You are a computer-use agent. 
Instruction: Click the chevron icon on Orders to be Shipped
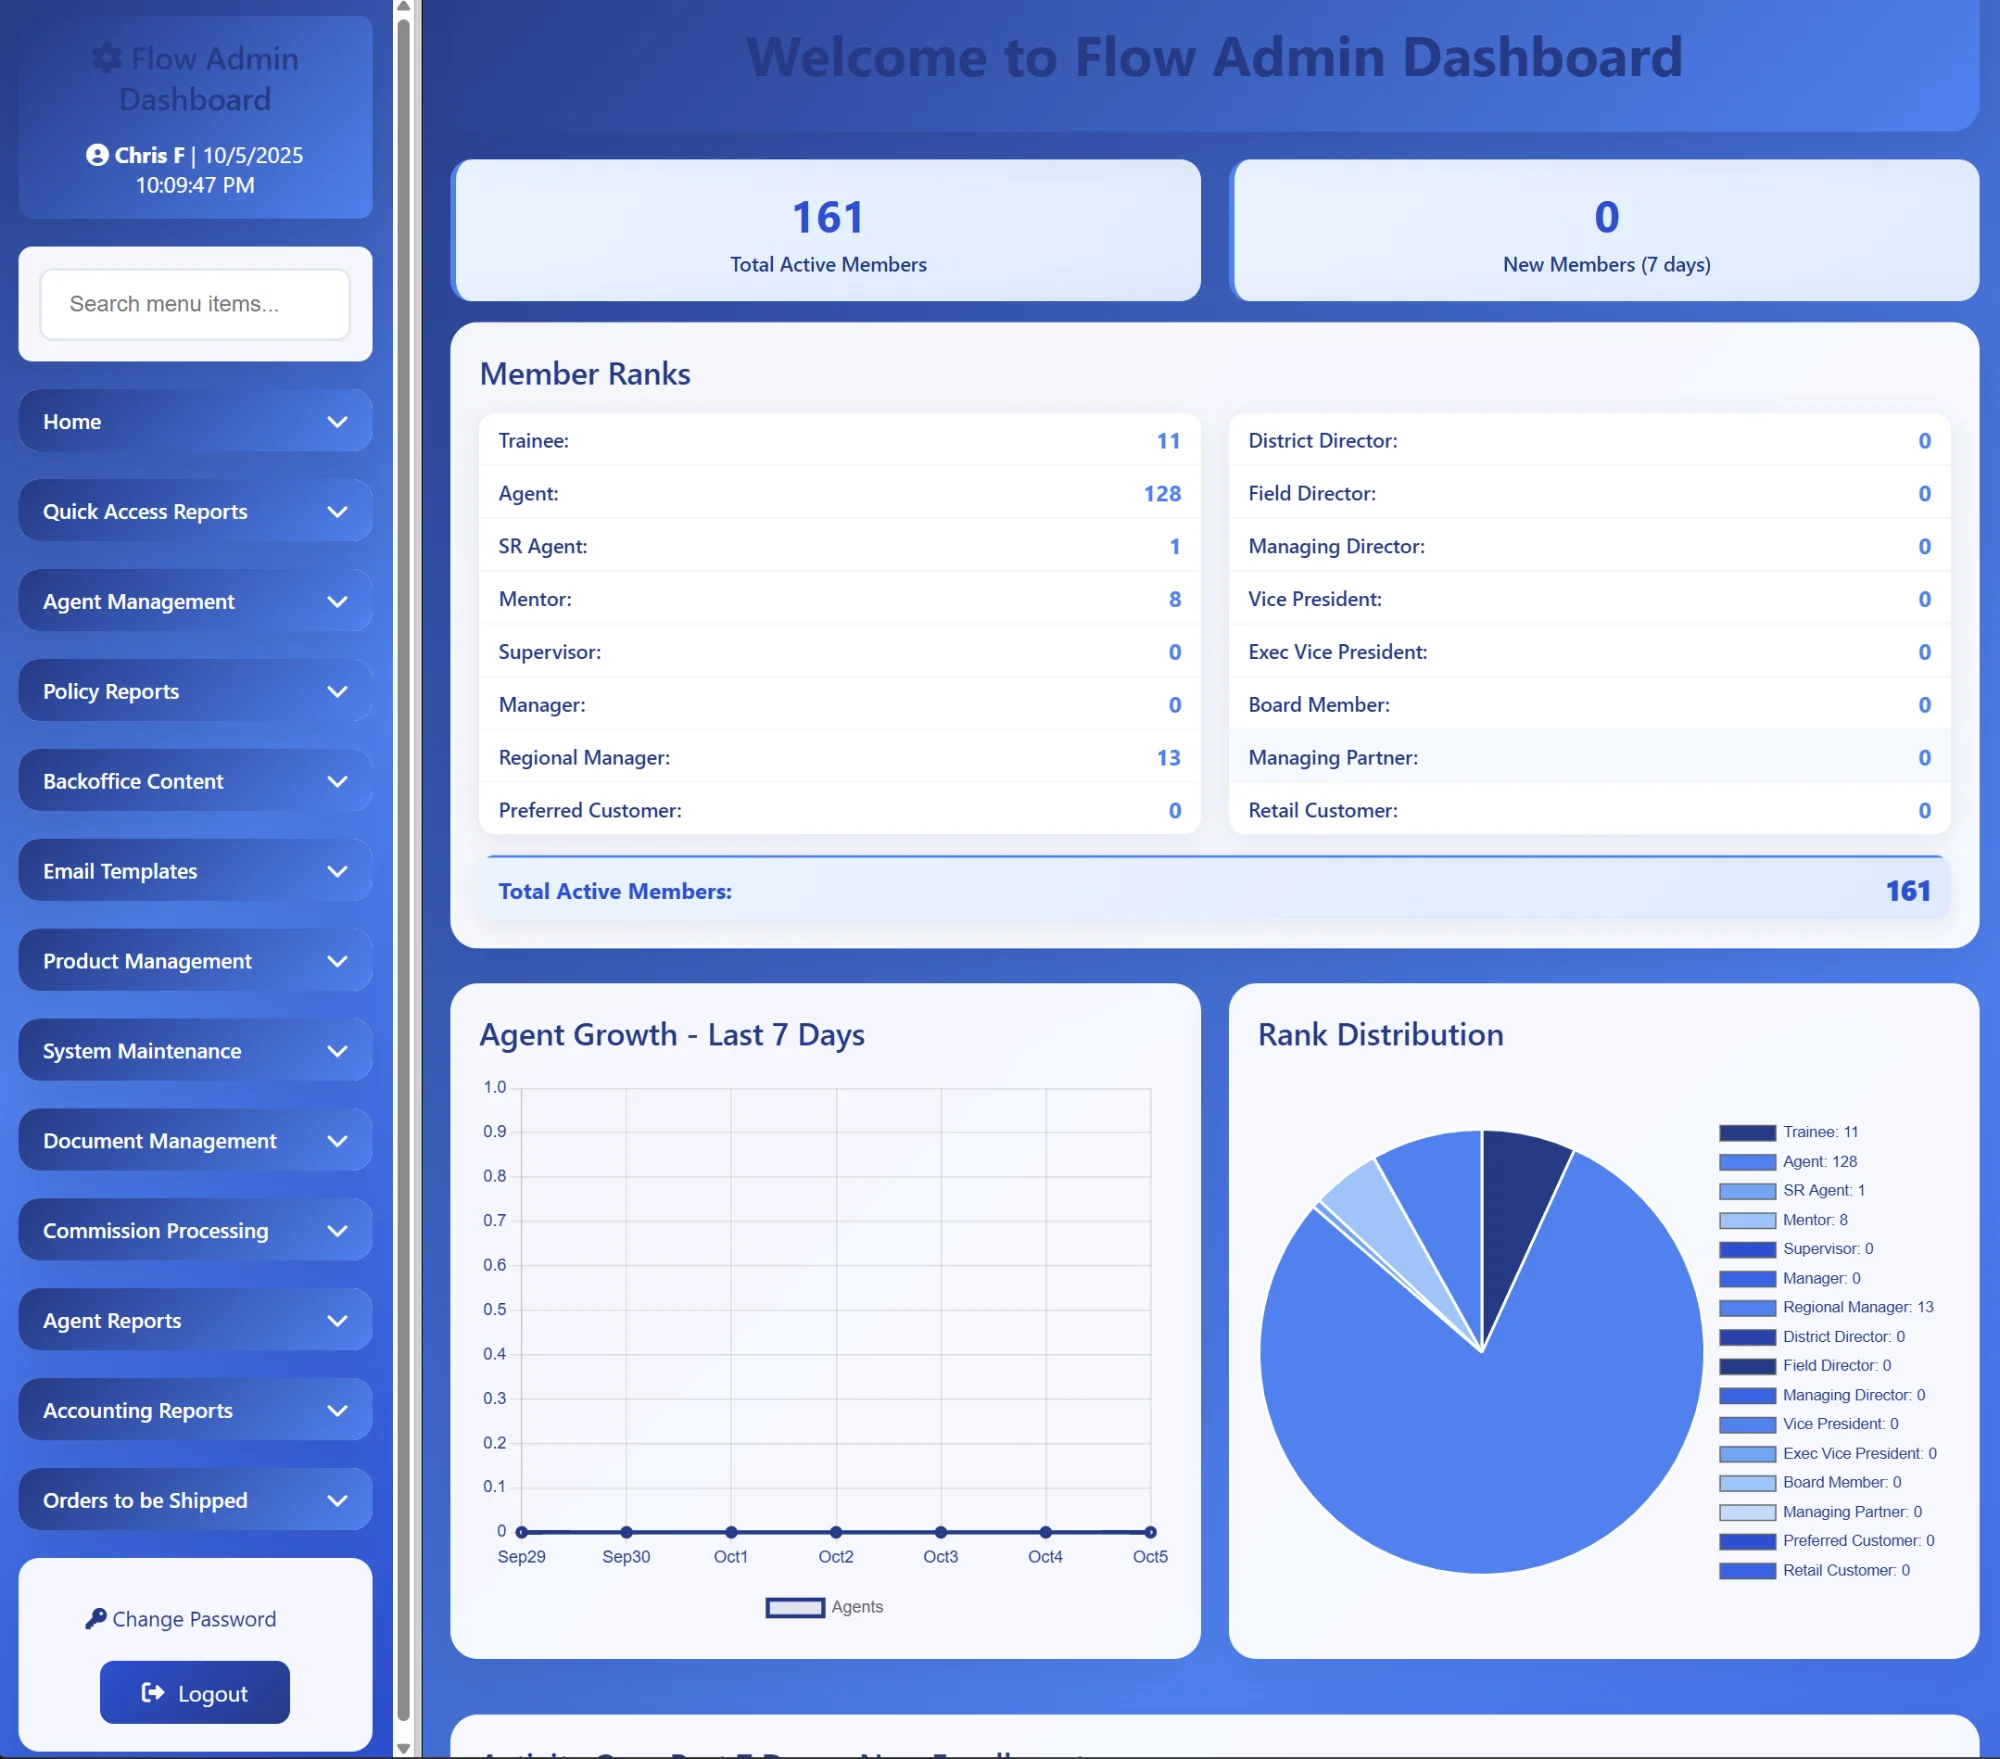[337, 1500]
